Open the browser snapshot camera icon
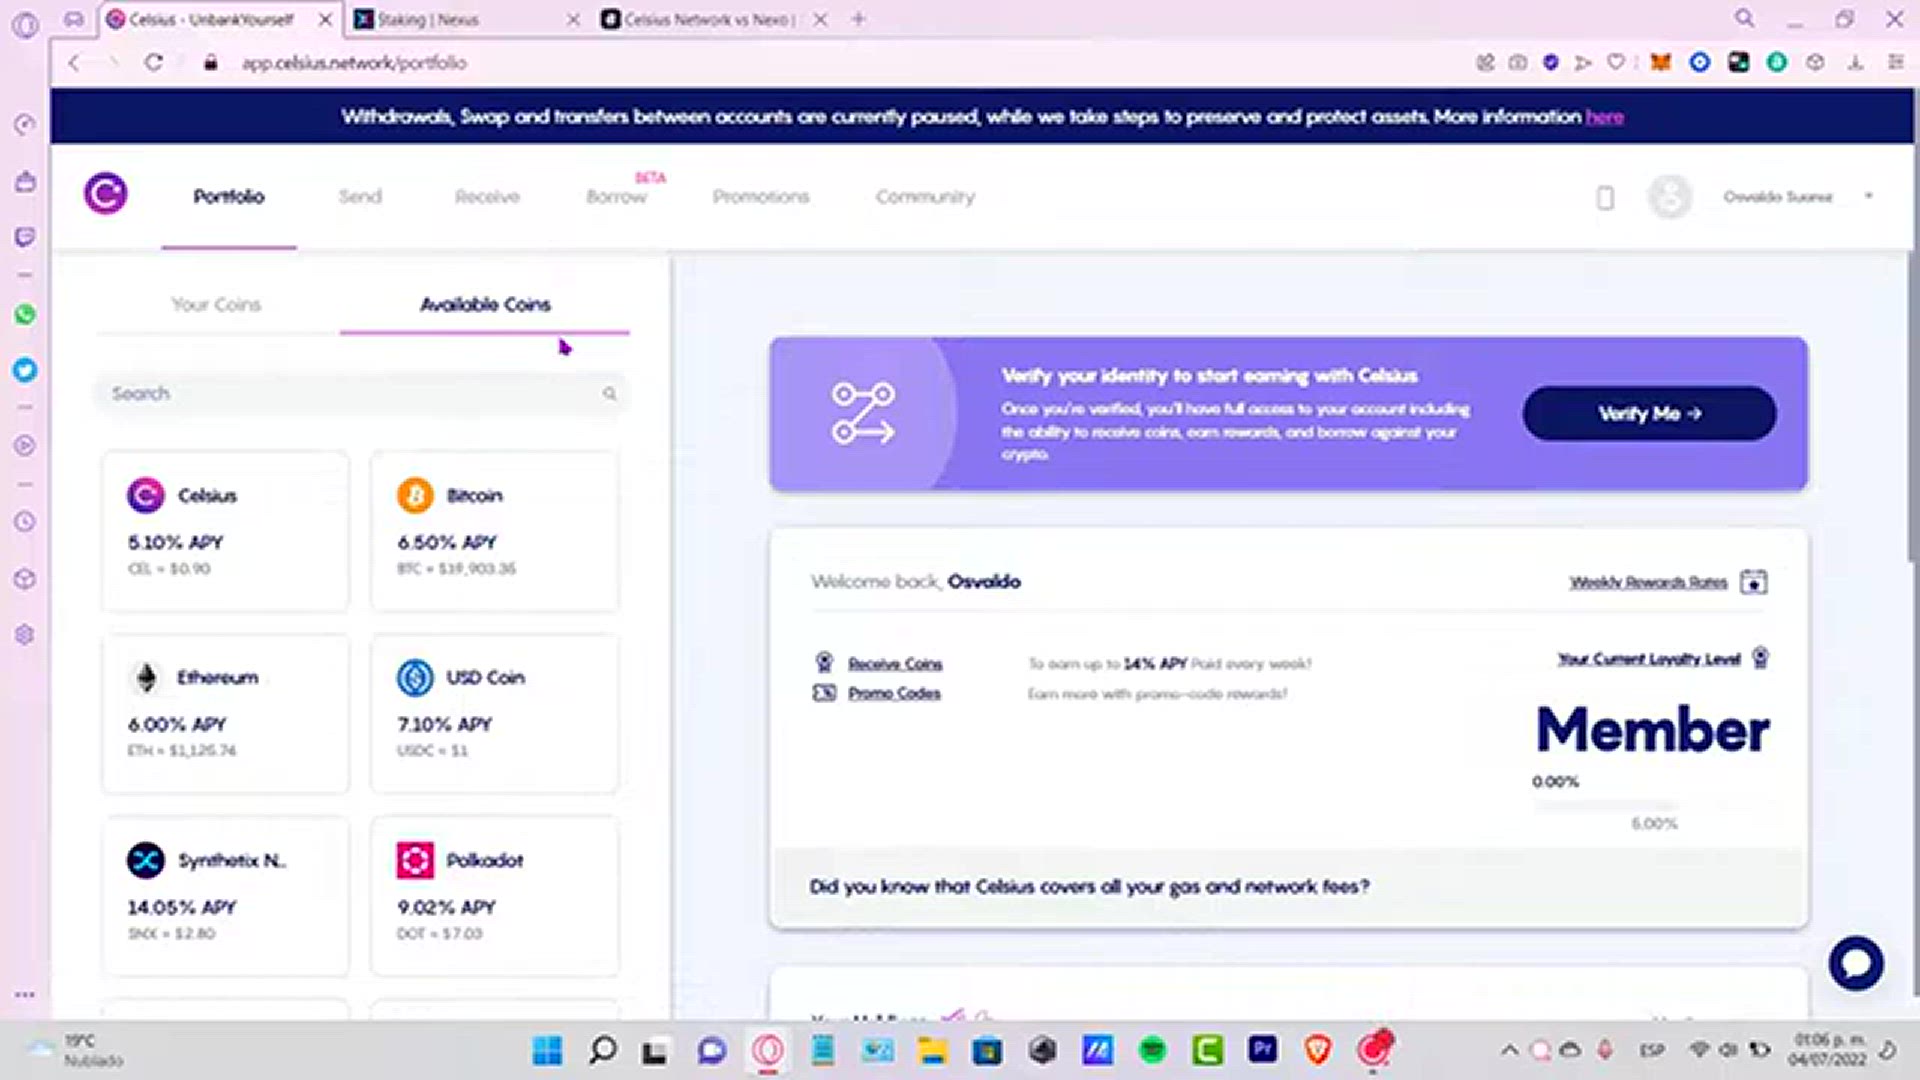Screen dimensions: 1920x1080 pyautogui.click(x=1518, y=63)
